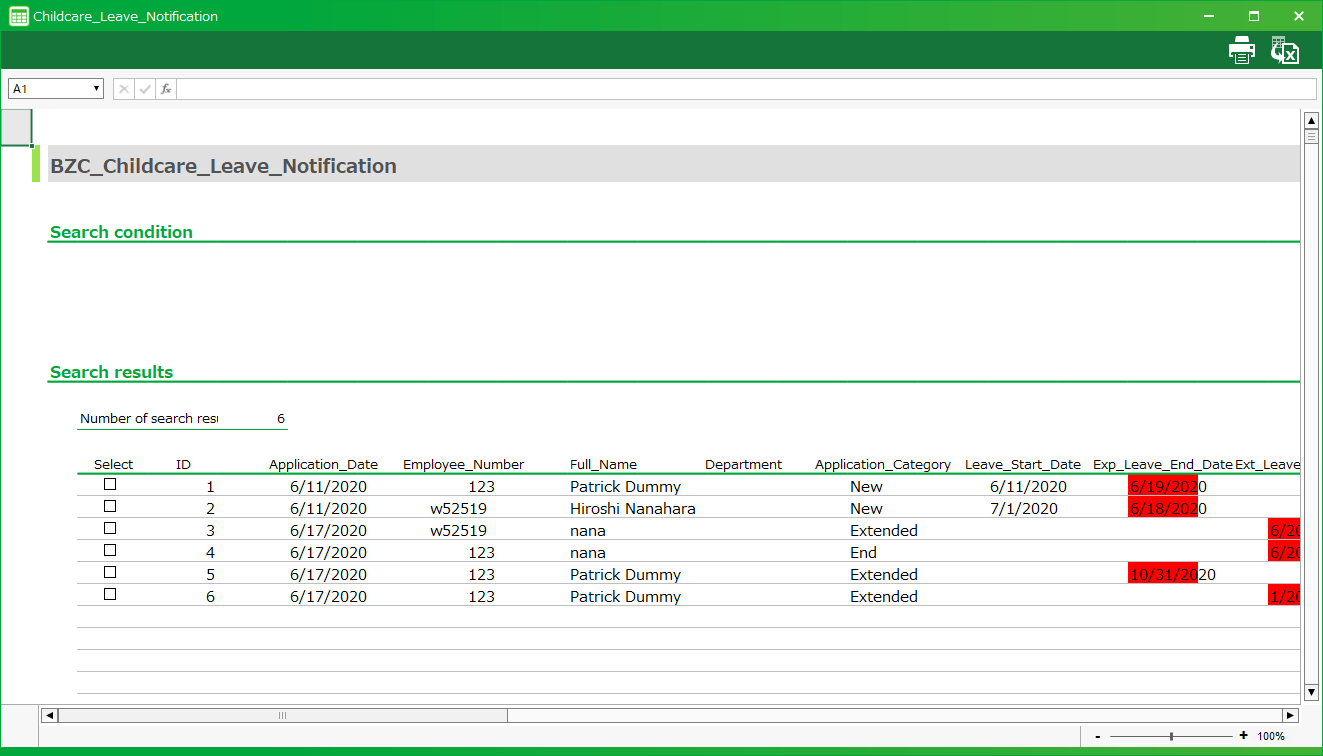This screenshot has height=756, width=1323.
Task: Click the spreadsheet app icon in title bar
Action: (x=18, y=16)
